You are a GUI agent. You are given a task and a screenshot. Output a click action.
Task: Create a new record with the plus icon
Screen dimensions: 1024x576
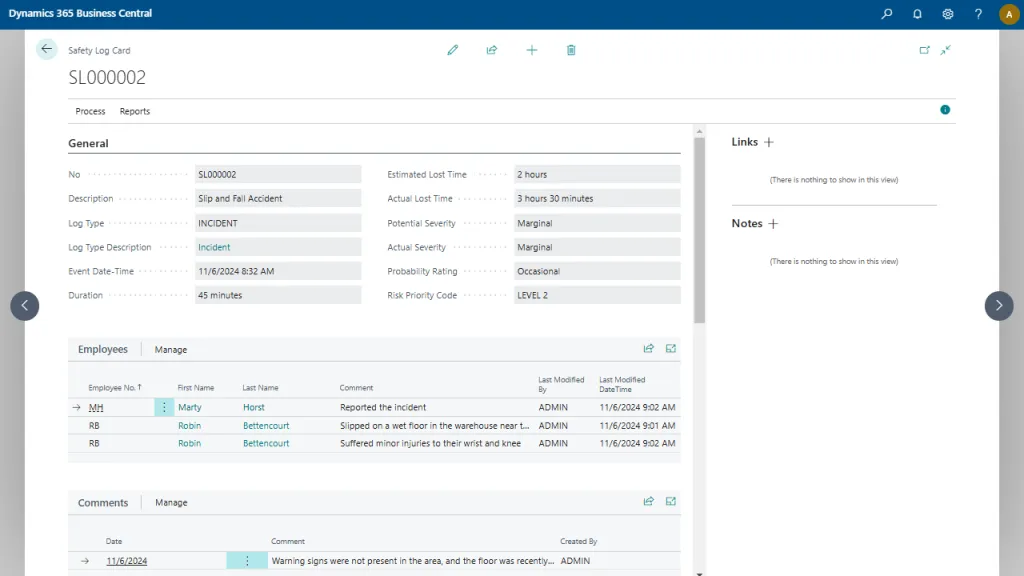tap(531, 49)
